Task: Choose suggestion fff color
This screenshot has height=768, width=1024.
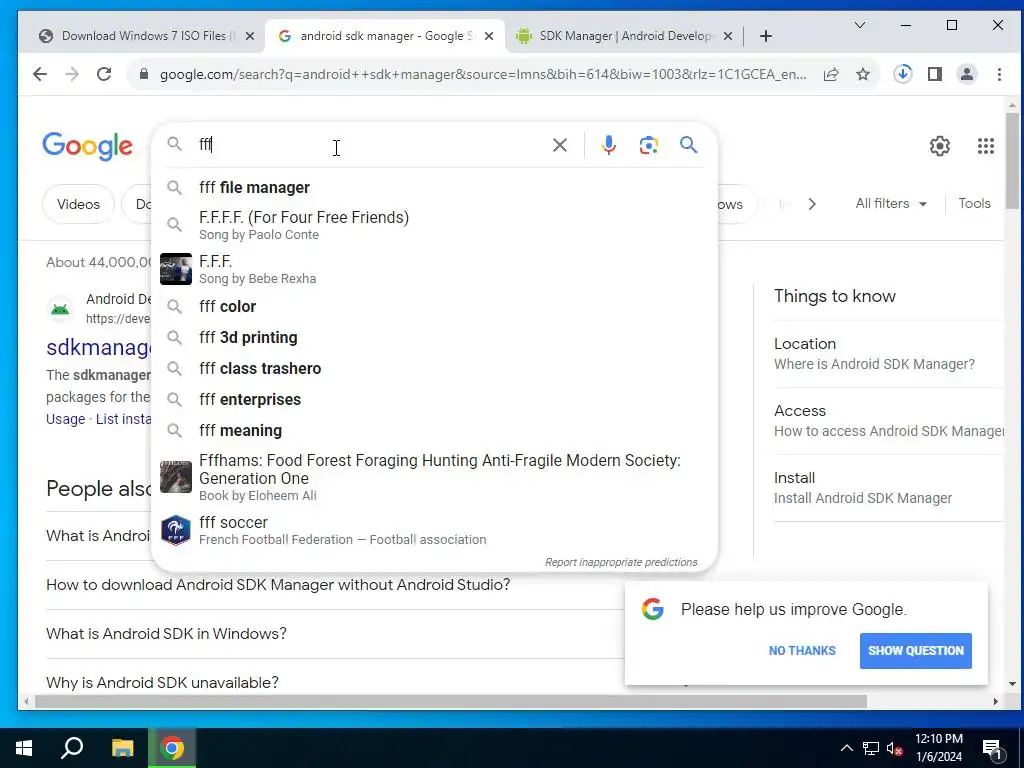Action: pos(434,306)
